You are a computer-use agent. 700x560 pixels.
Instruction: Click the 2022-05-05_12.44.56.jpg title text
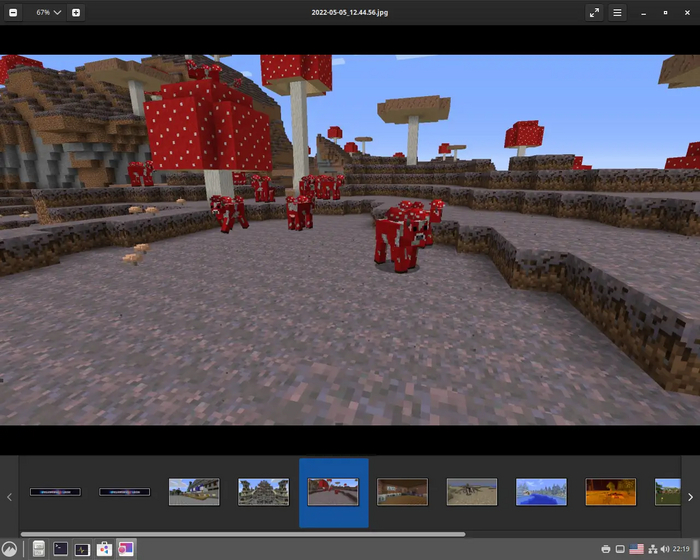pos(350,13)
